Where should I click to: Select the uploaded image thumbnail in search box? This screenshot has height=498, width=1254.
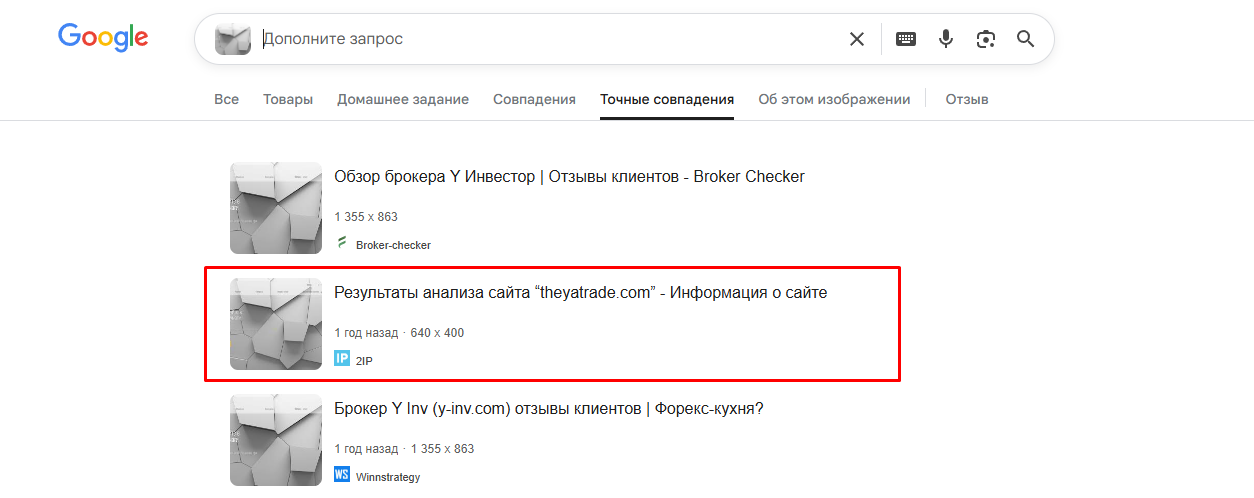232,39
